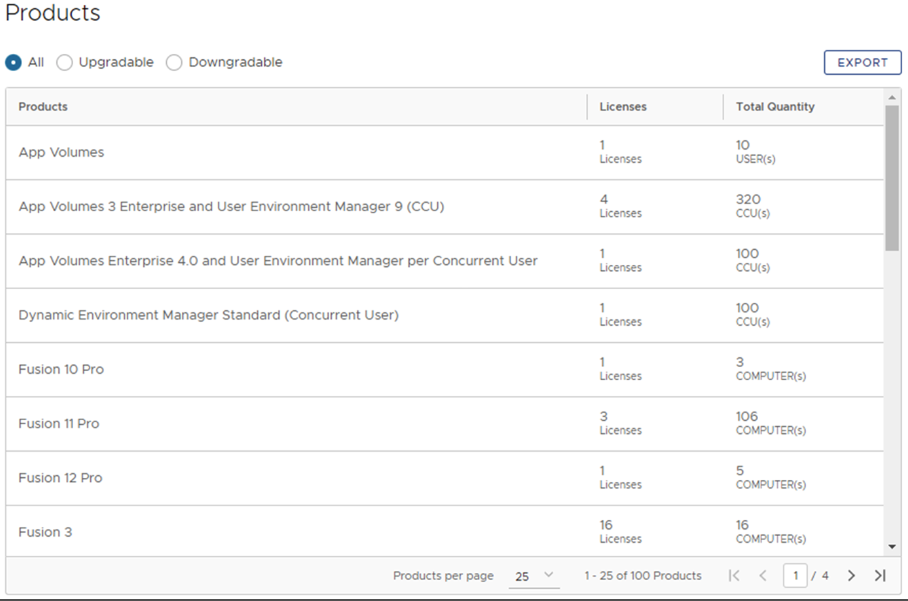Click the scrollbar up arrow

(x=893, y=97)
